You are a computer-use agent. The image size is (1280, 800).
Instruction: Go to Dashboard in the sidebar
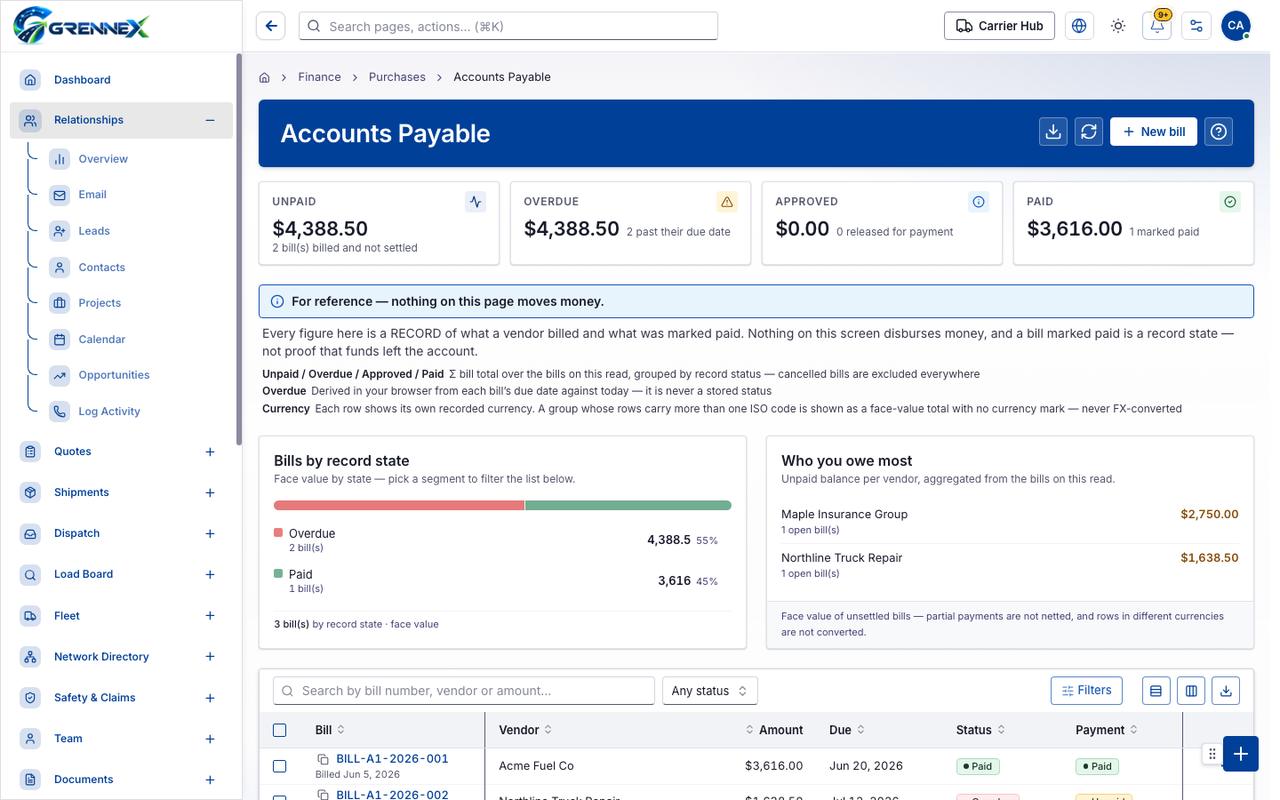tap(82, 80)
